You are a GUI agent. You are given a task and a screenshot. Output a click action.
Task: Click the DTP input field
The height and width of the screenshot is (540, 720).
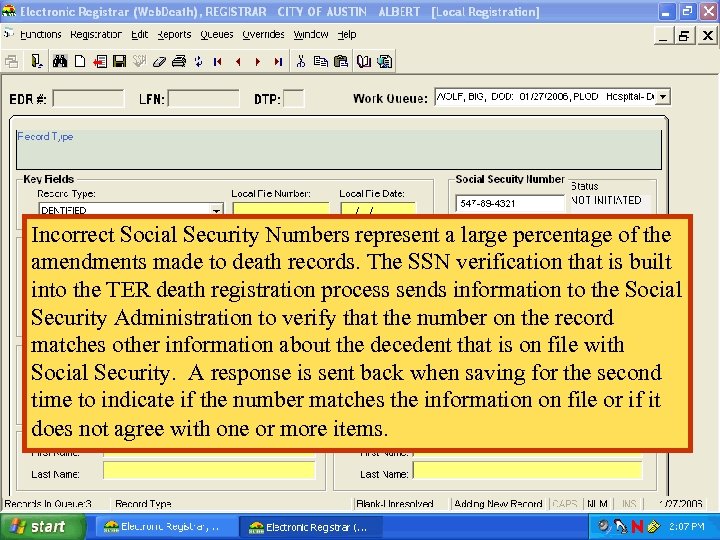click(293, 98)
